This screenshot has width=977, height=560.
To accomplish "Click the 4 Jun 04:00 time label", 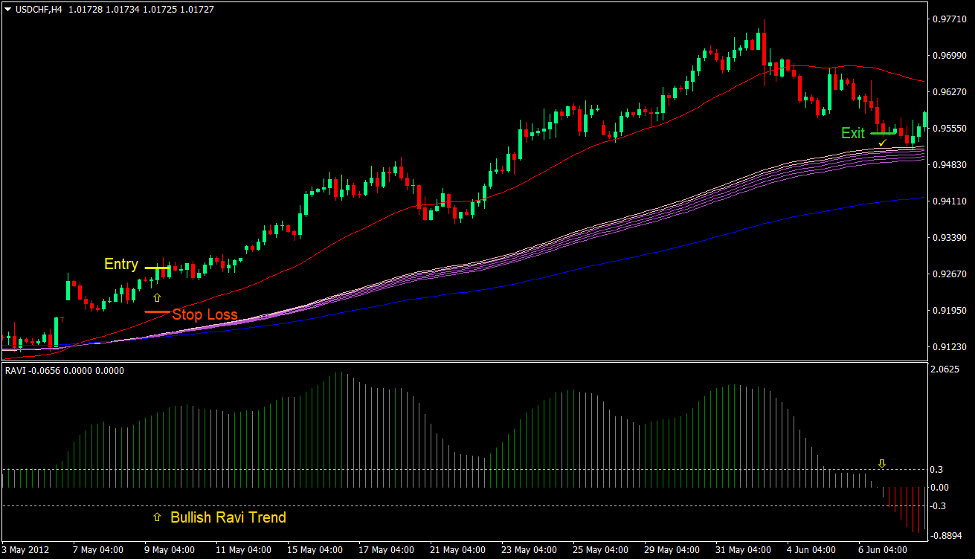I will pyautogui.click(x=811, y=550).
